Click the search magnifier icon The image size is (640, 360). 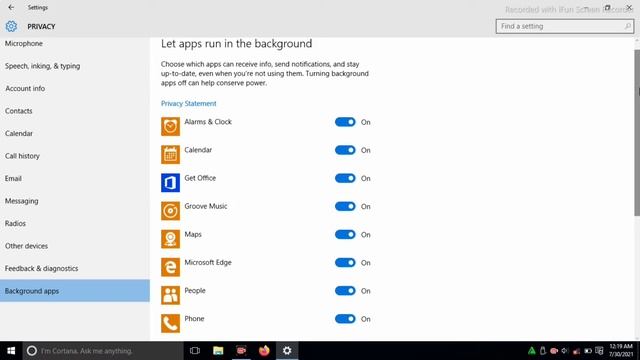[627, 26]
